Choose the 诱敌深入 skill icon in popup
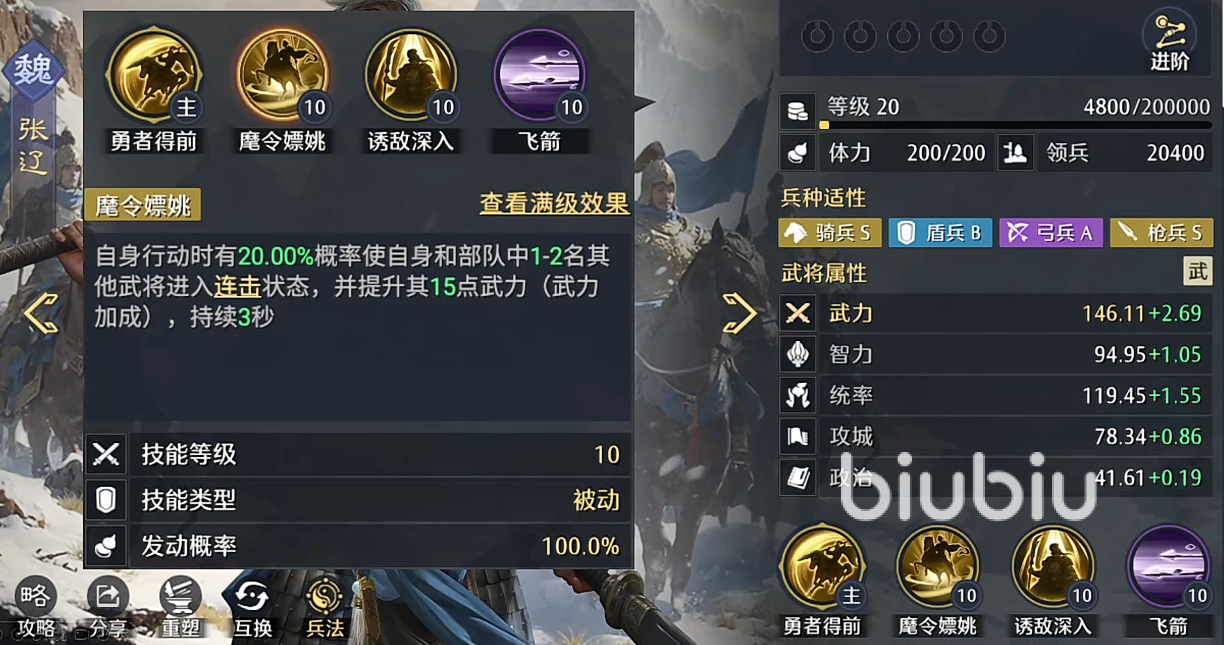The width and height of the screenshot is (1224, 645). 411,75
